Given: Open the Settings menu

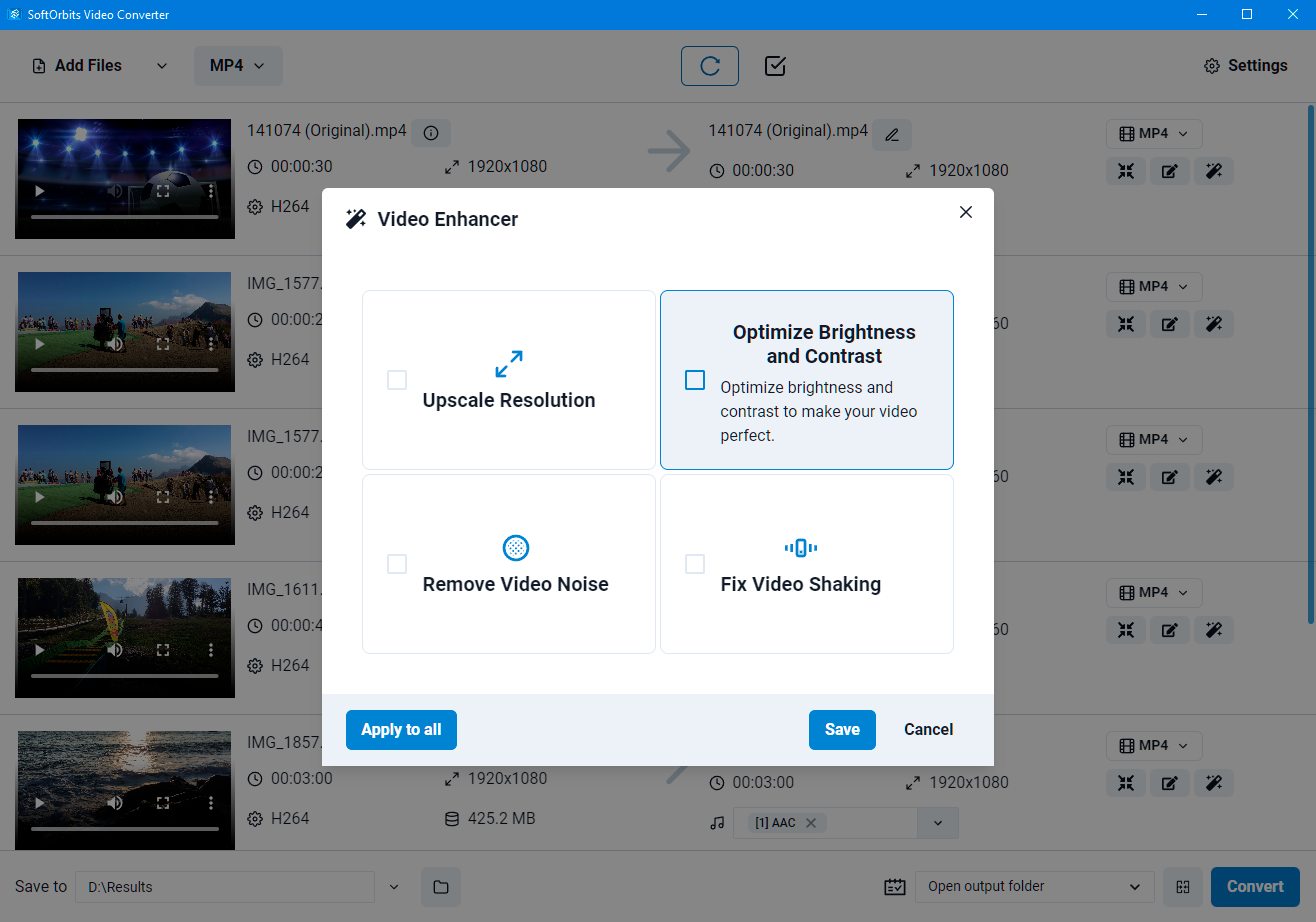Looking at the screenshot, I should click(1245, 65).
